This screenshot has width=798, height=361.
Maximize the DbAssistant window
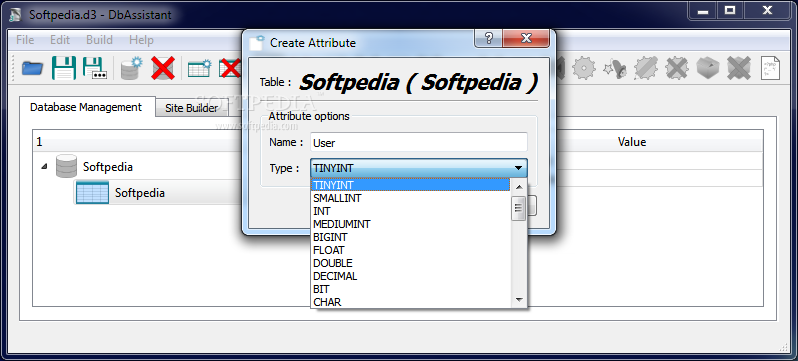730,10
